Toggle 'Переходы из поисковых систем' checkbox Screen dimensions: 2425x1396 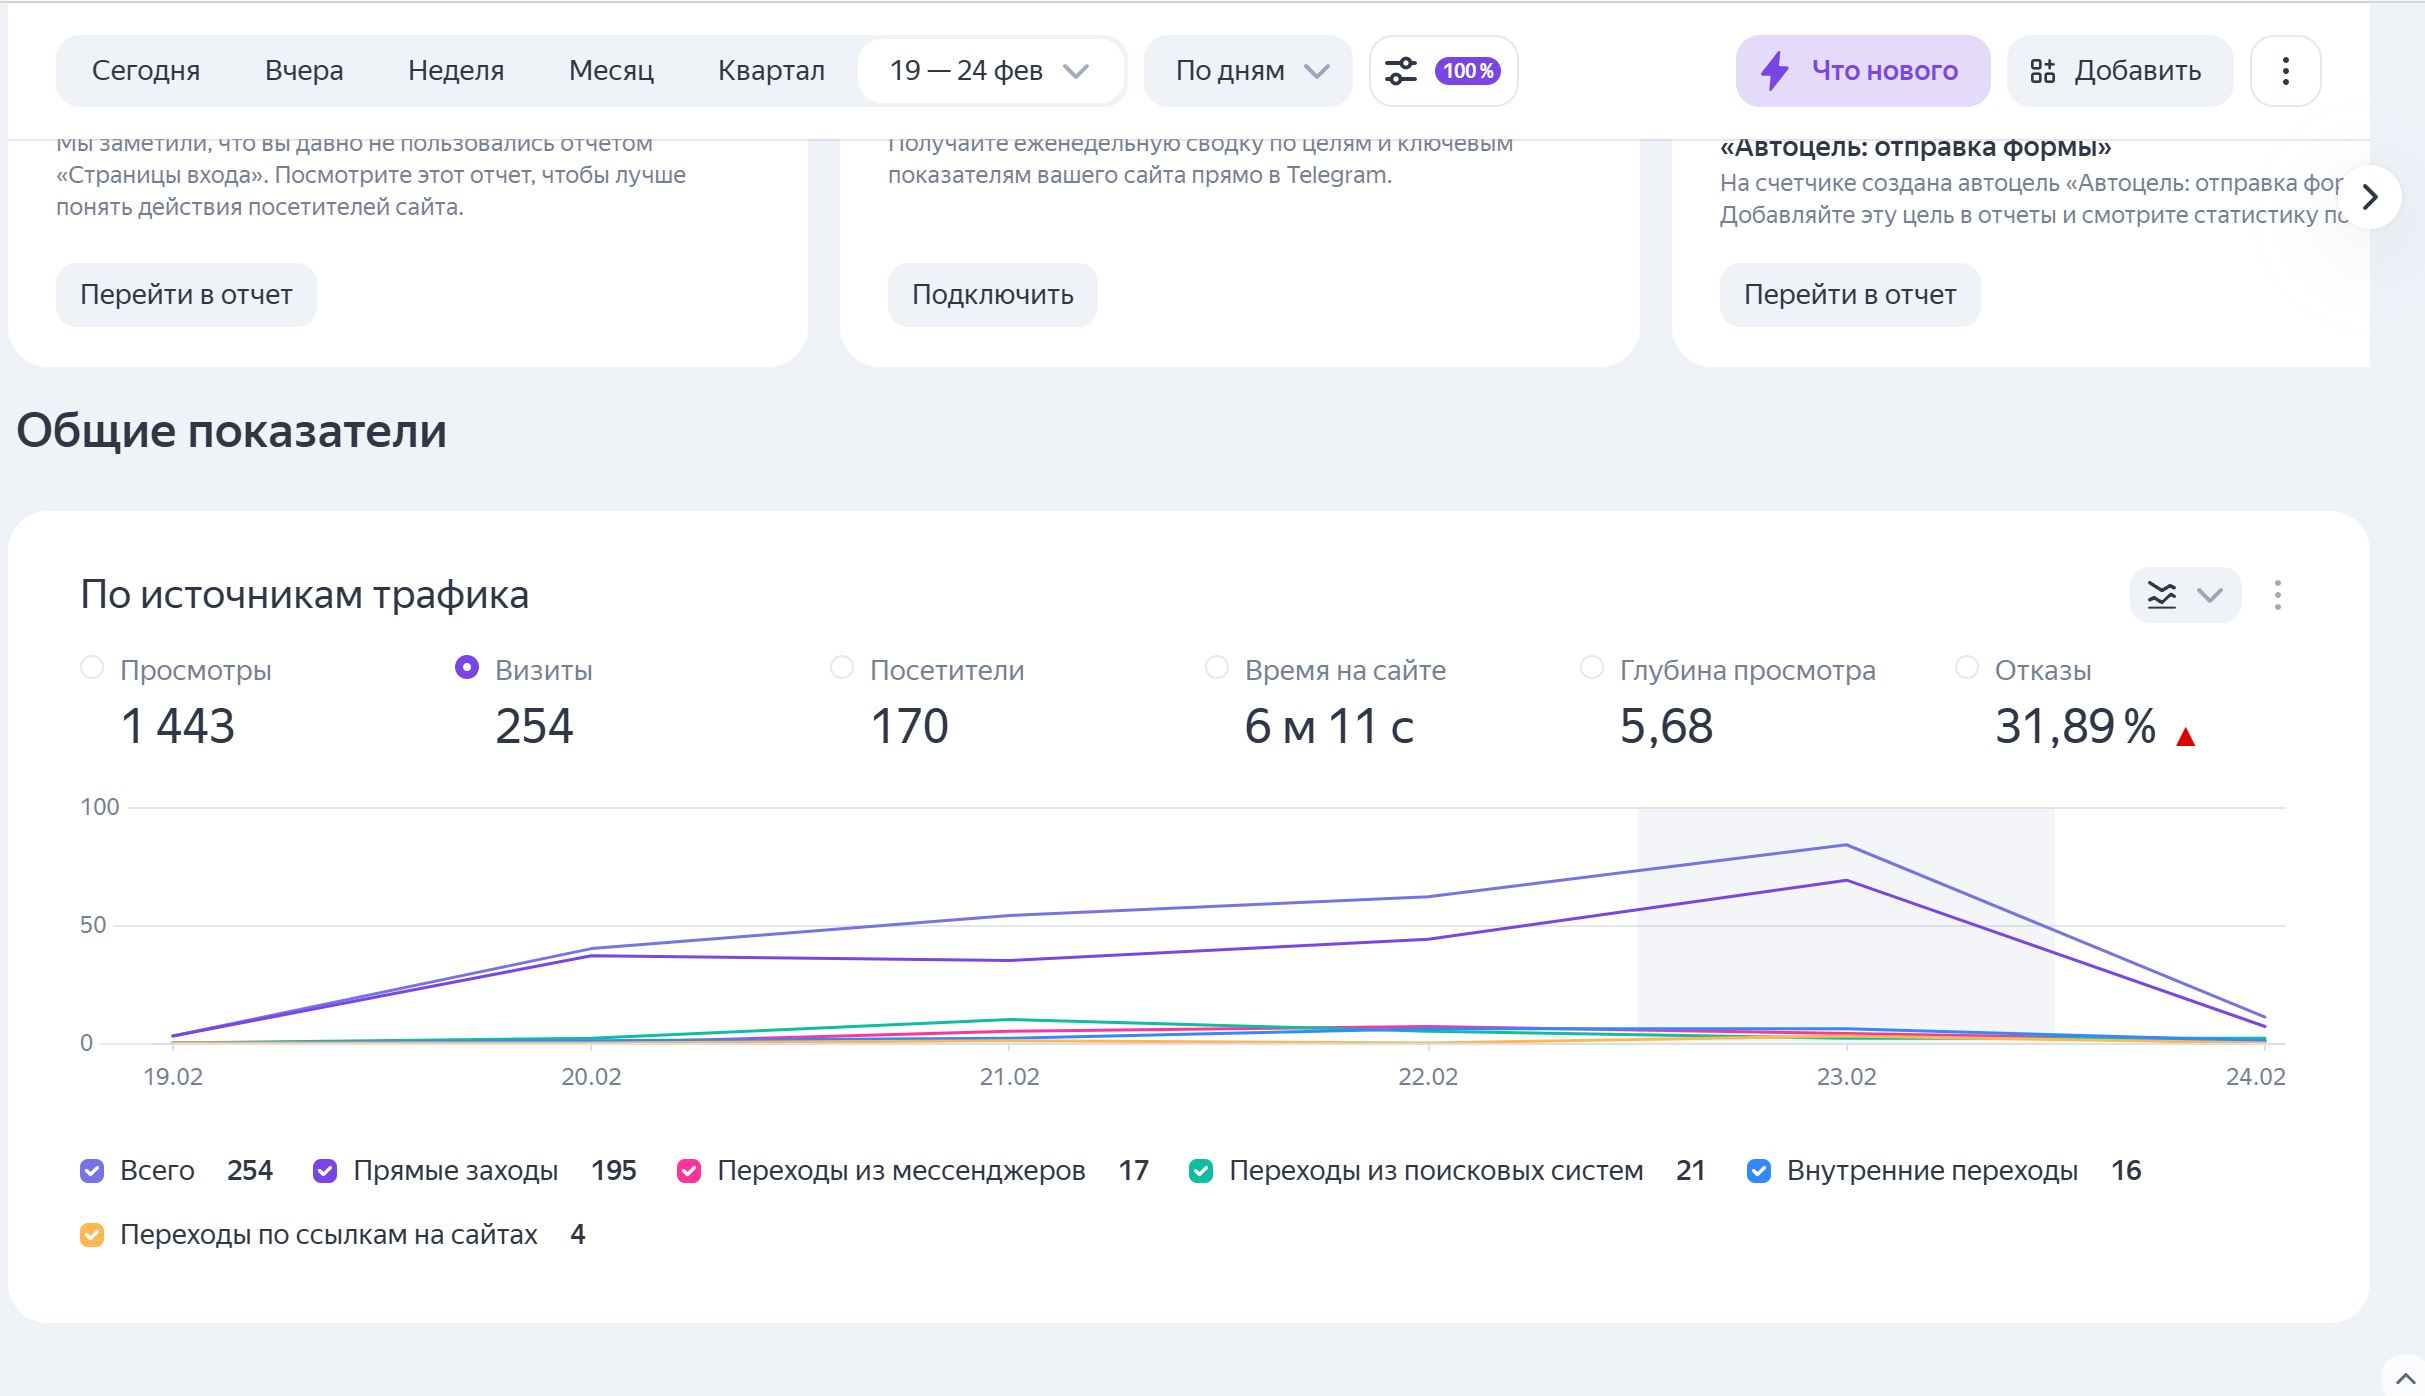coord(1201,1171)
